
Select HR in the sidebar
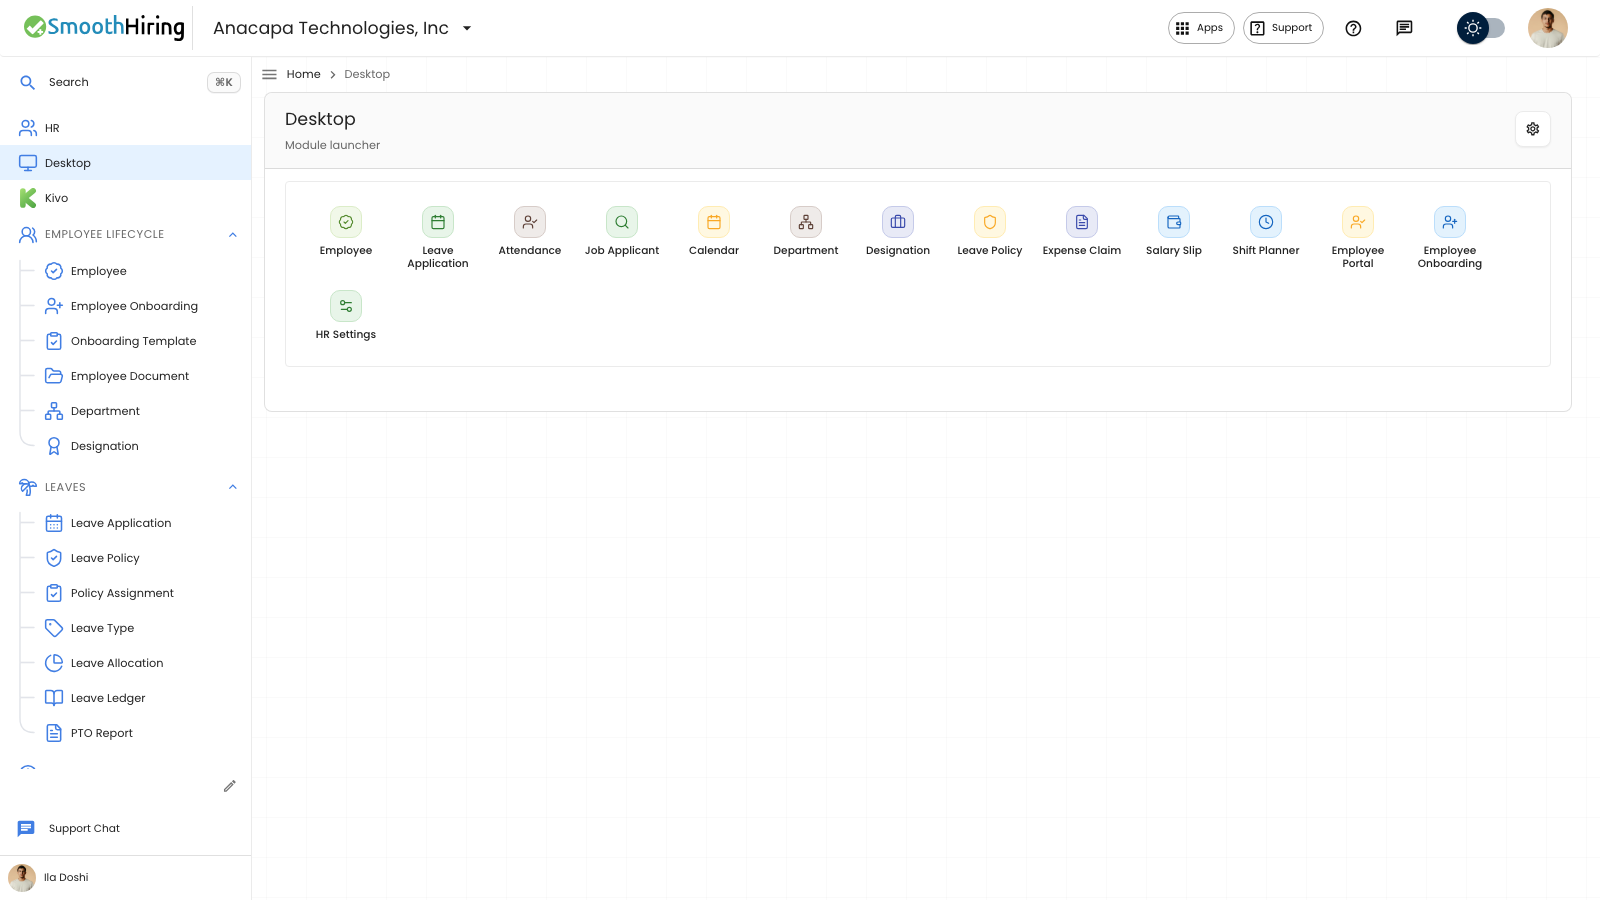coord(125,128)
